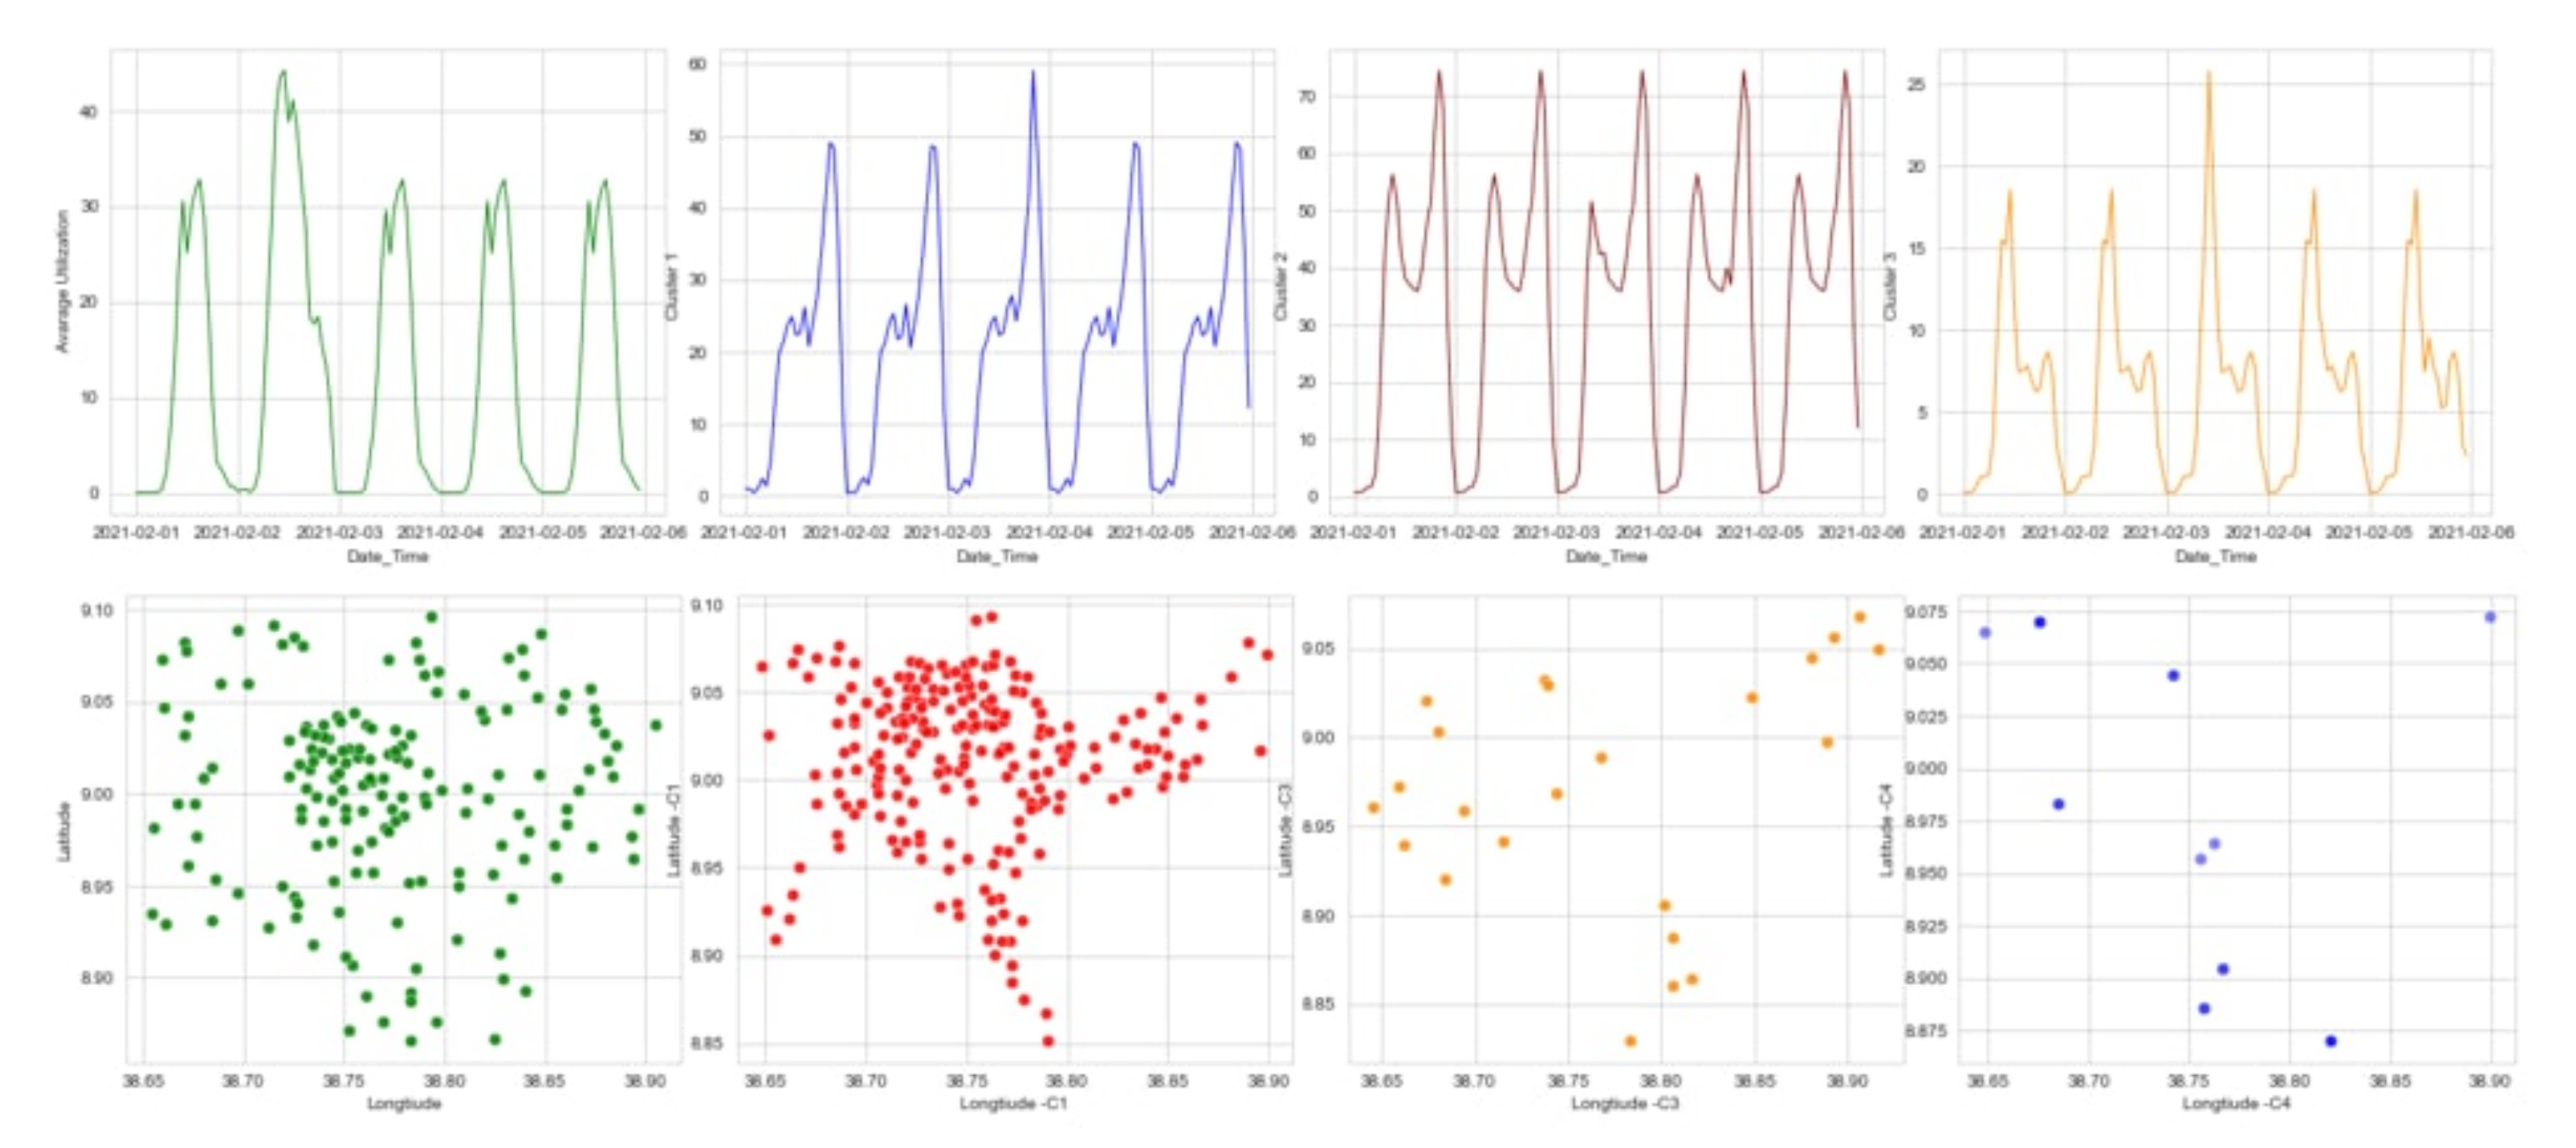Click the '9.075' tick on the Latitude -C4 axis
2576x1148 pixels.
pyautogui.click(x=1928, y=612)
